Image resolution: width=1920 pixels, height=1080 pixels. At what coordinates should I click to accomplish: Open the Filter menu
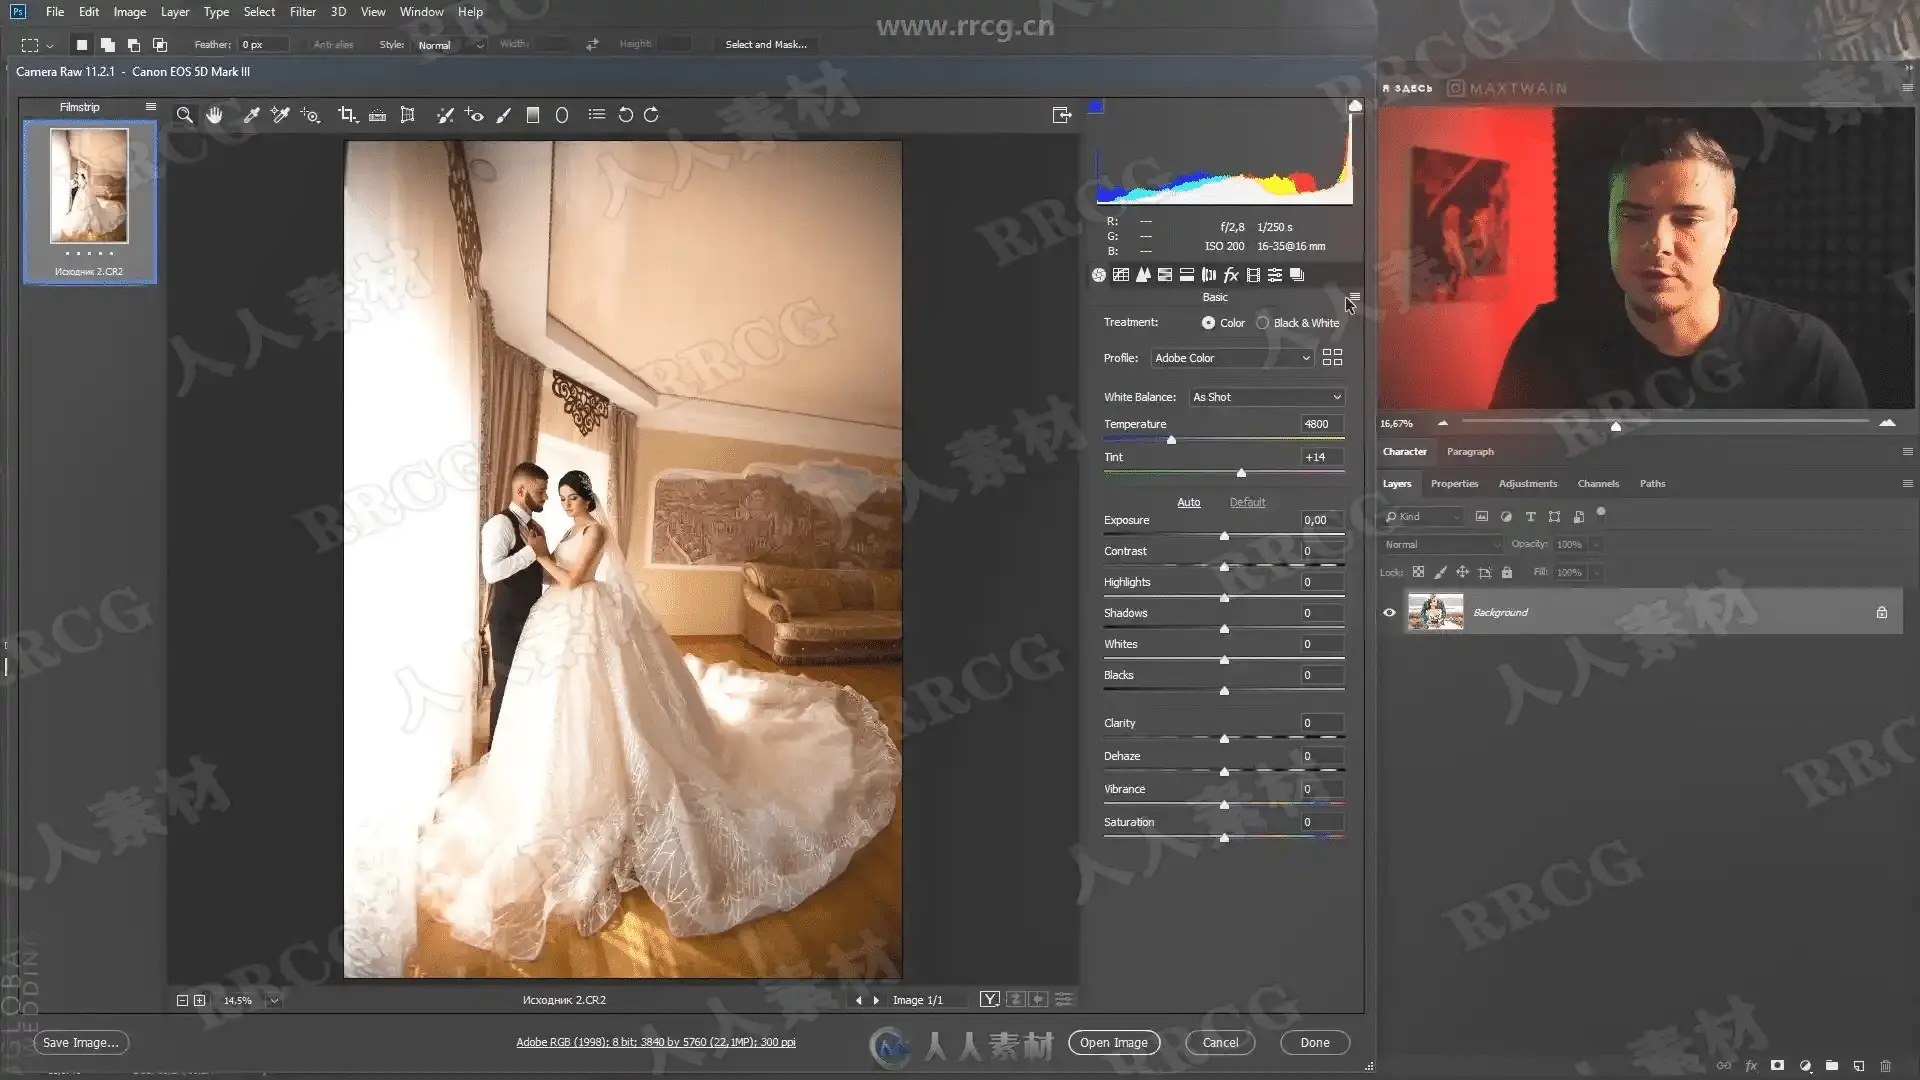(302, 12)
